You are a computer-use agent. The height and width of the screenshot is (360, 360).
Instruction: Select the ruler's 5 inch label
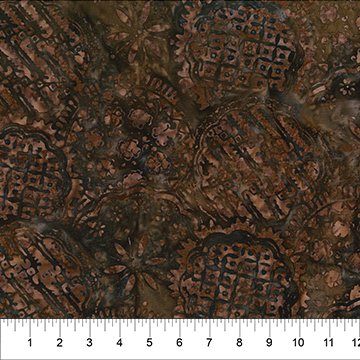pyautogui.click(x=149, y=343)
